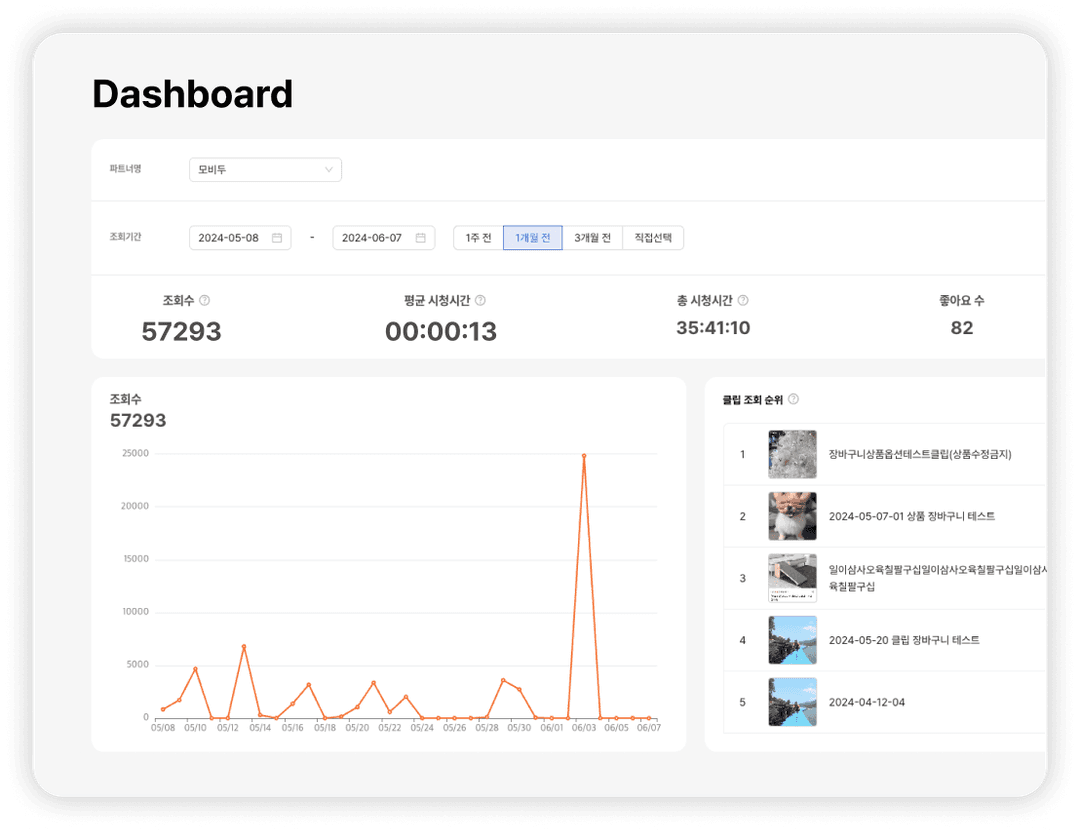The height and width of the screenshot is (830, 1080).
Task: View the 평균 시청시간 help icon
Action: 480,299
